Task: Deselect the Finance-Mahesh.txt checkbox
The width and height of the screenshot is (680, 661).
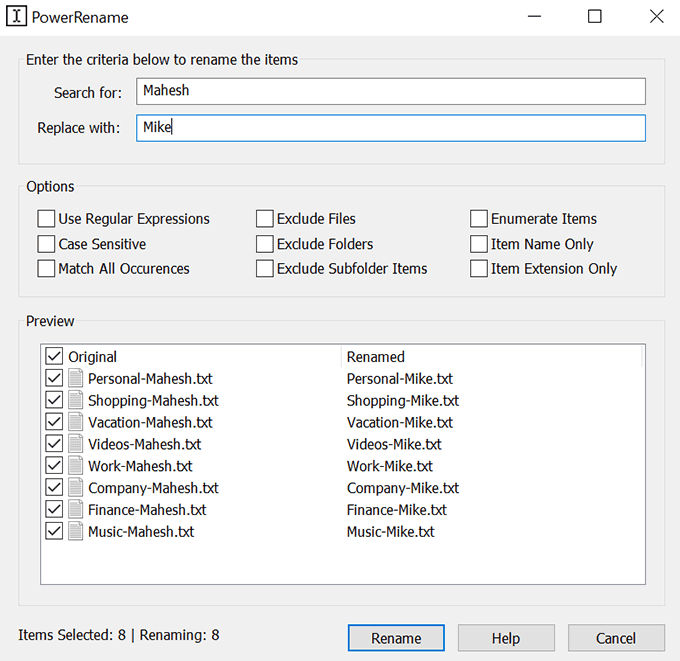Action: tap(54, 510)
